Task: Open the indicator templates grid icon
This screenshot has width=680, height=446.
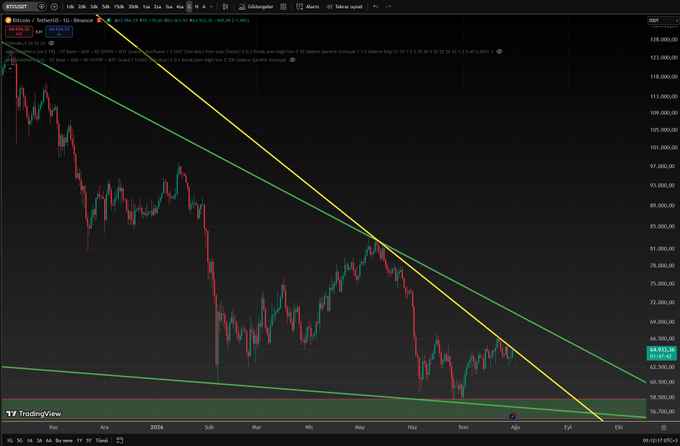Action: click(x=283, y=7)
